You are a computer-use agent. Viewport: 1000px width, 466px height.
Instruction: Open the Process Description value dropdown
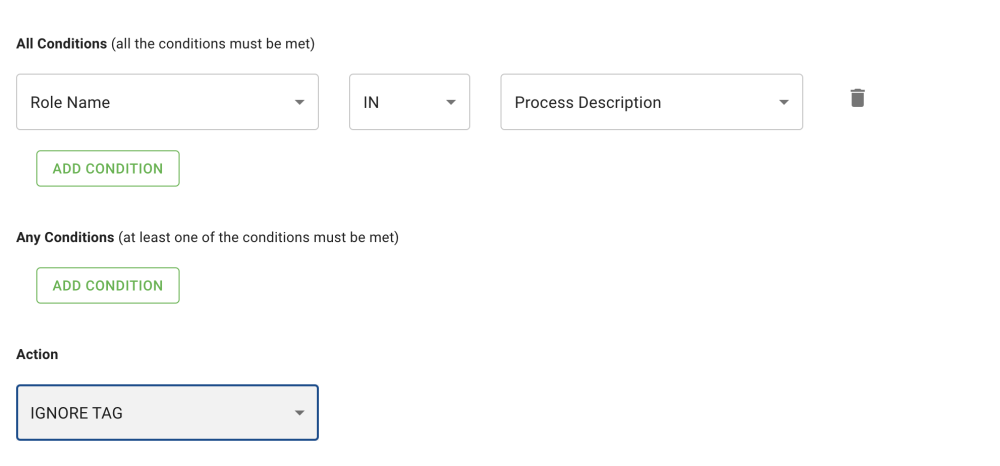[651, 102]
